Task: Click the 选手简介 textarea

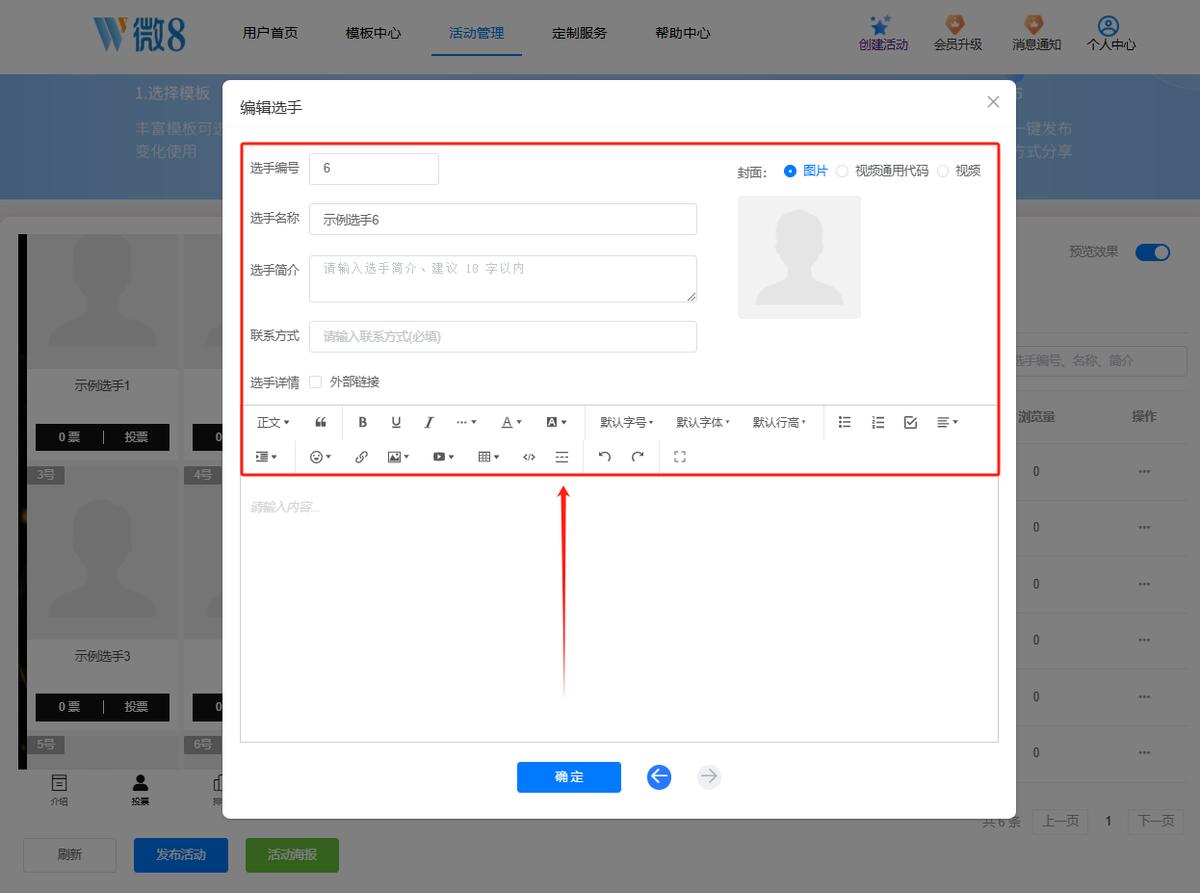Action: click(x=503, y=279)
